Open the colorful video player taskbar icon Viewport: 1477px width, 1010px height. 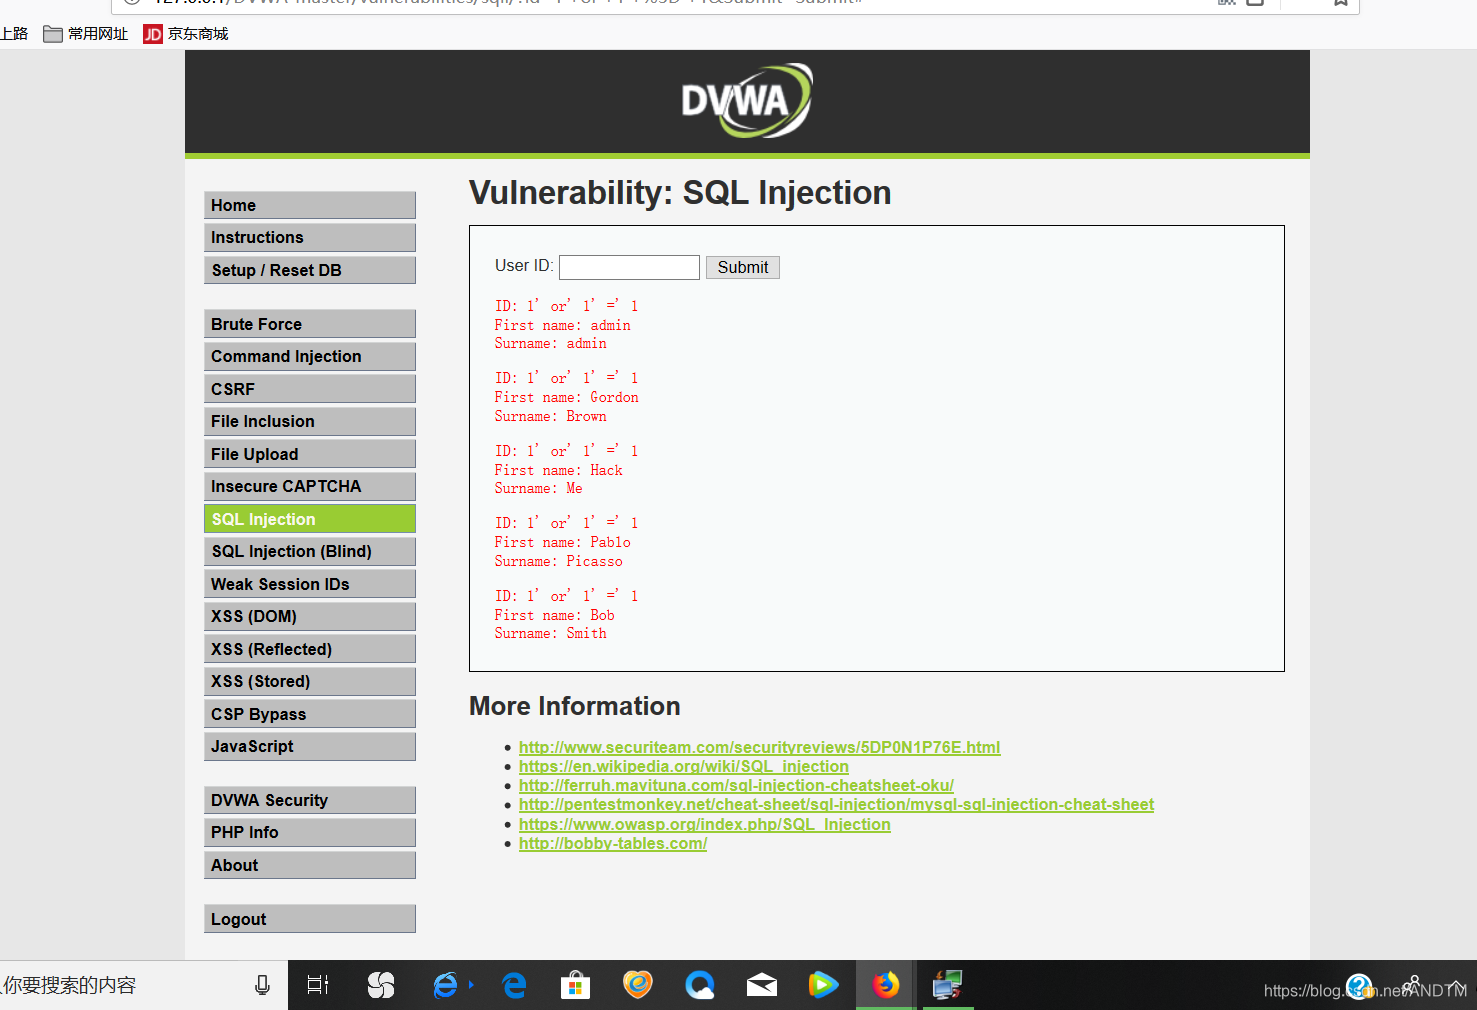[x=823, y=985]
